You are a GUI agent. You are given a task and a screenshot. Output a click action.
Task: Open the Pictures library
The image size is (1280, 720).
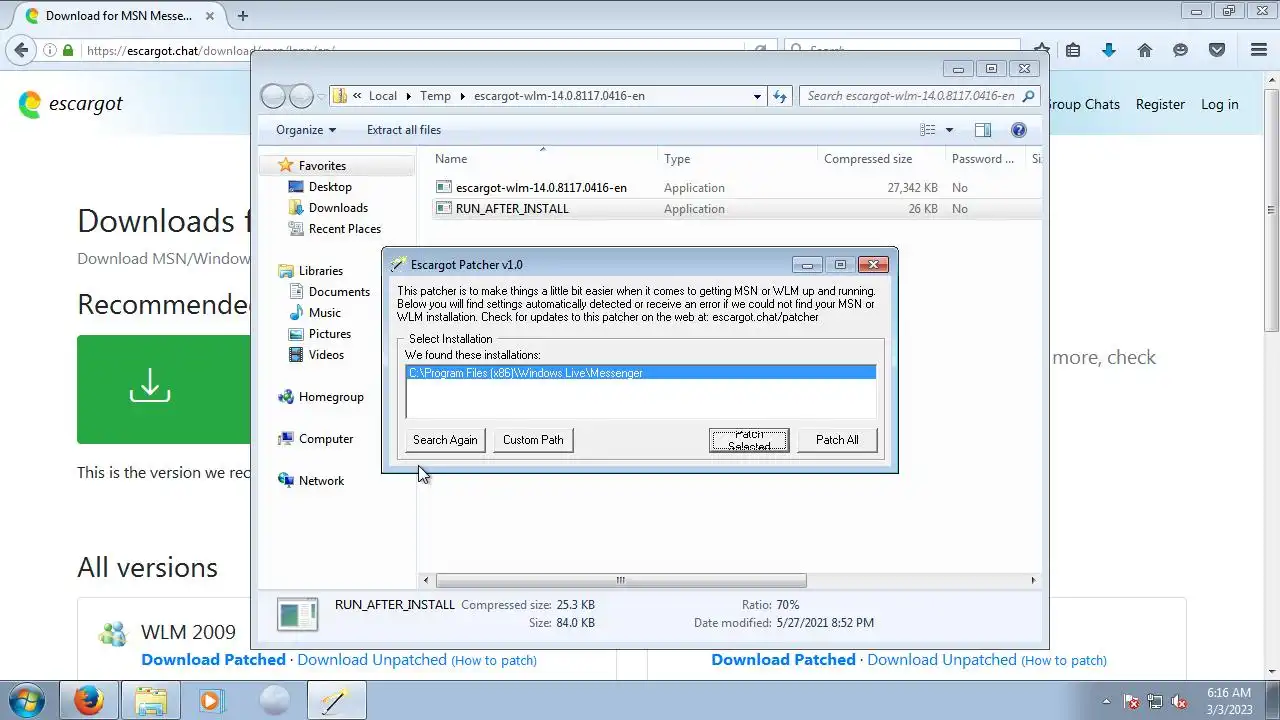tap(330, 334)
